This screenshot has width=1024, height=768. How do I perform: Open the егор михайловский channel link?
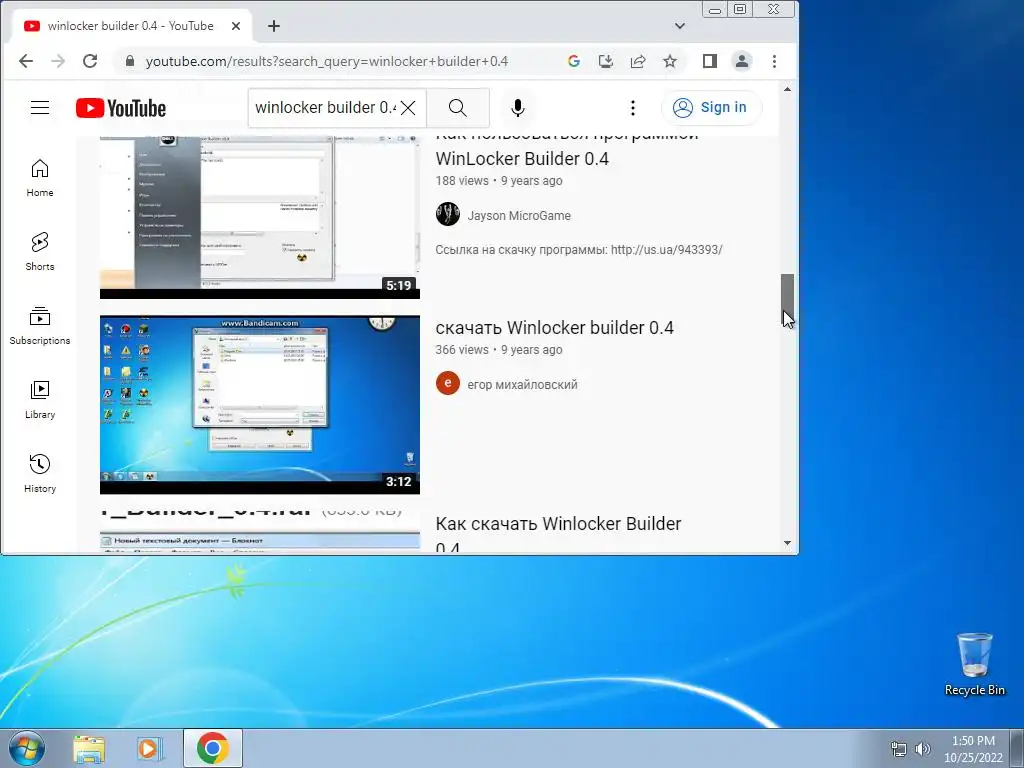coord(522,385)
